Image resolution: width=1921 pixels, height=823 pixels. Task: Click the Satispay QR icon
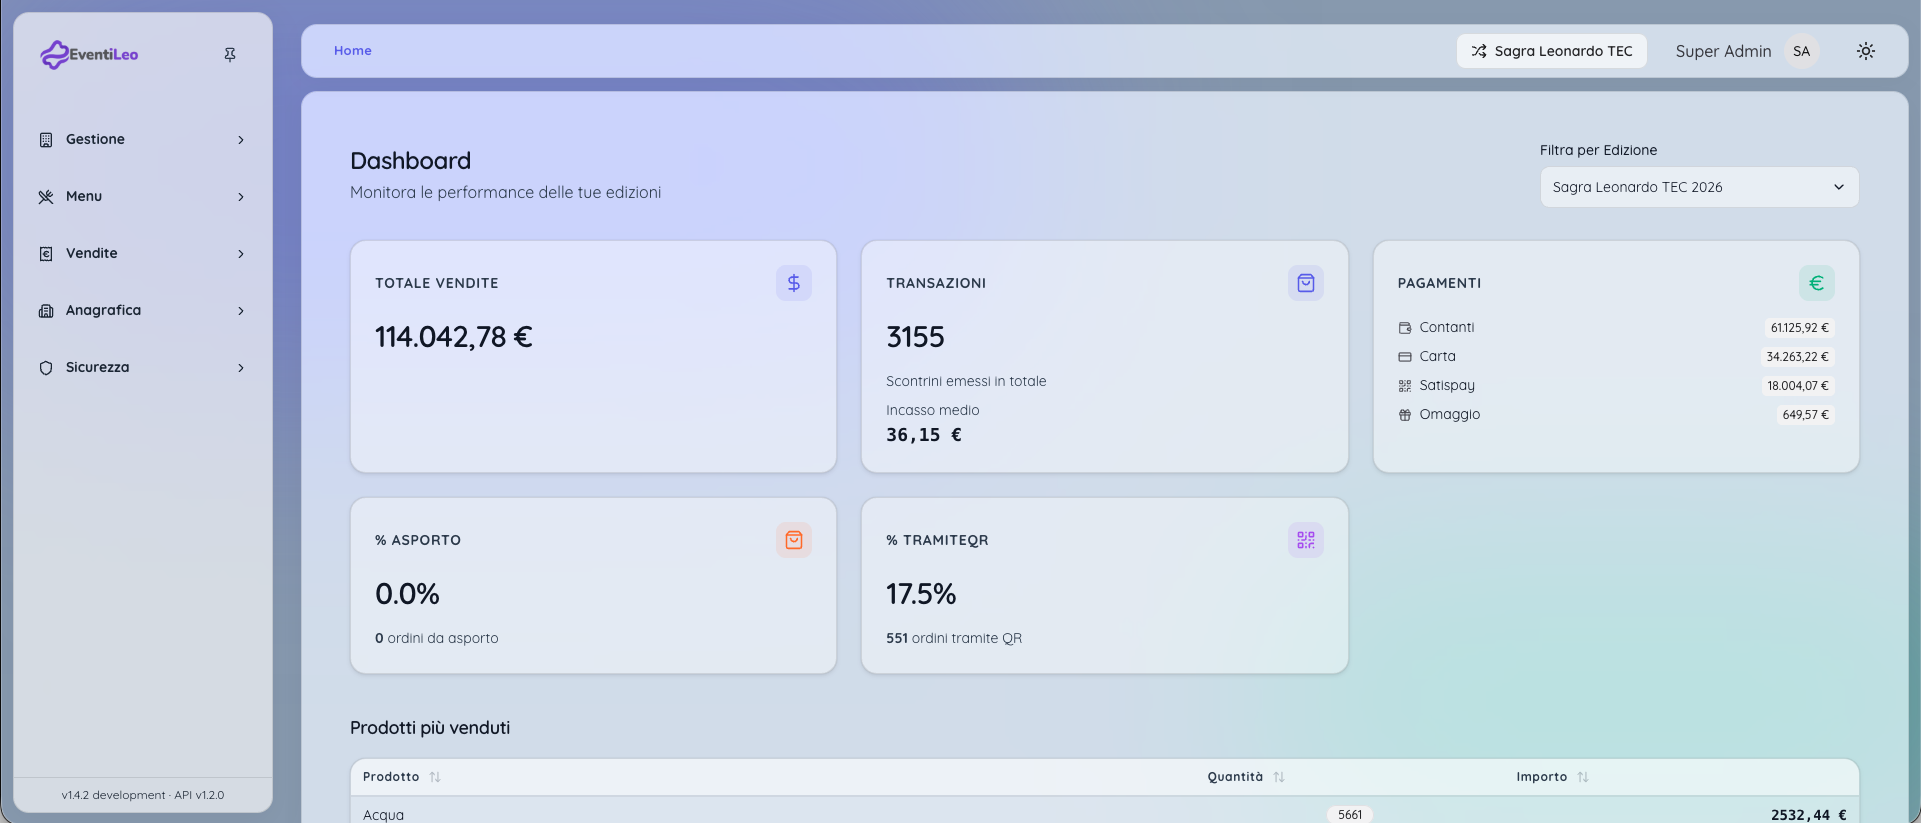pyautogui.click(x=1405, y=386)
